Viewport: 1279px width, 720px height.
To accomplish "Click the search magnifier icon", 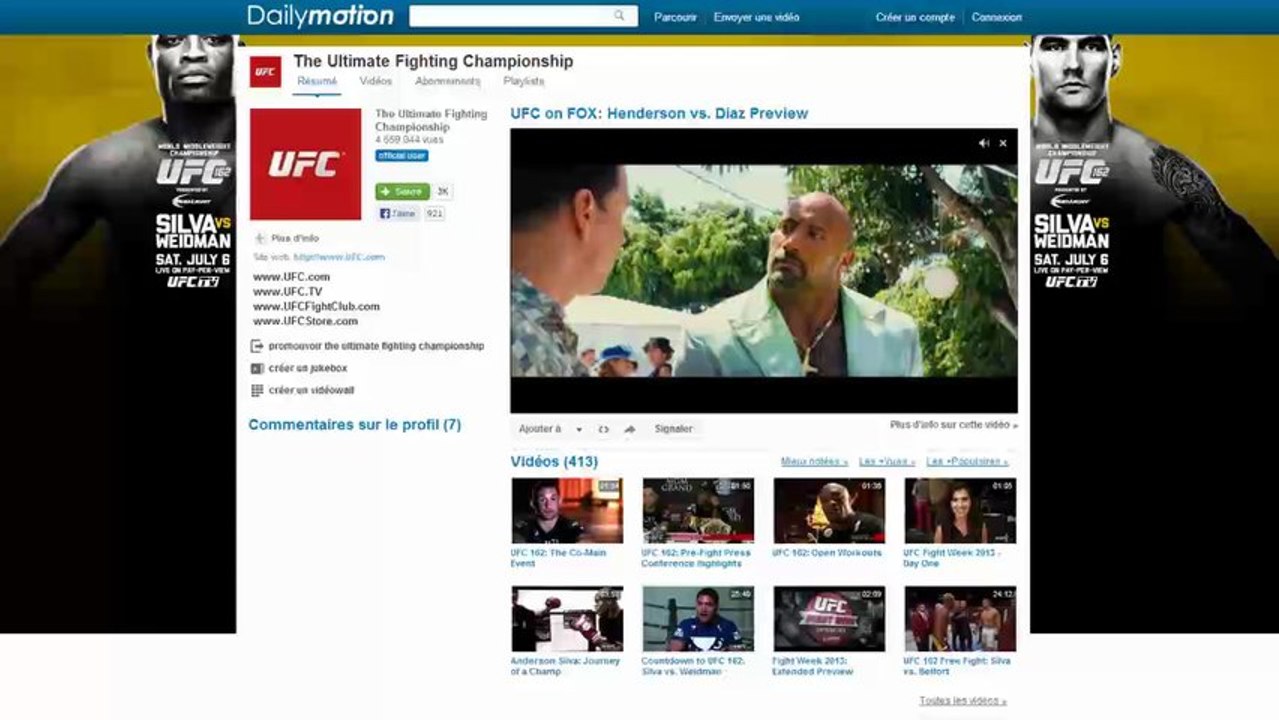I will (x=619, y=16).
